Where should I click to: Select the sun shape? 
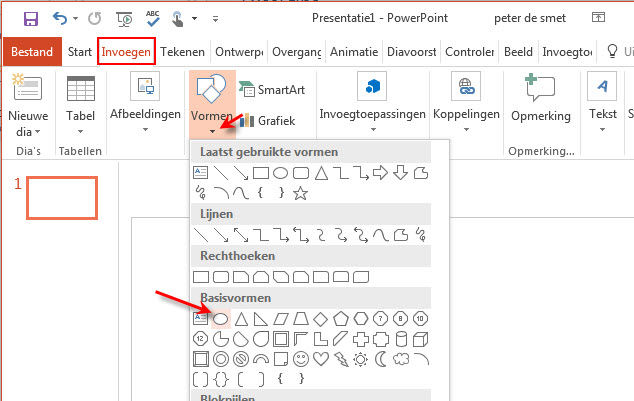(361, 359)
